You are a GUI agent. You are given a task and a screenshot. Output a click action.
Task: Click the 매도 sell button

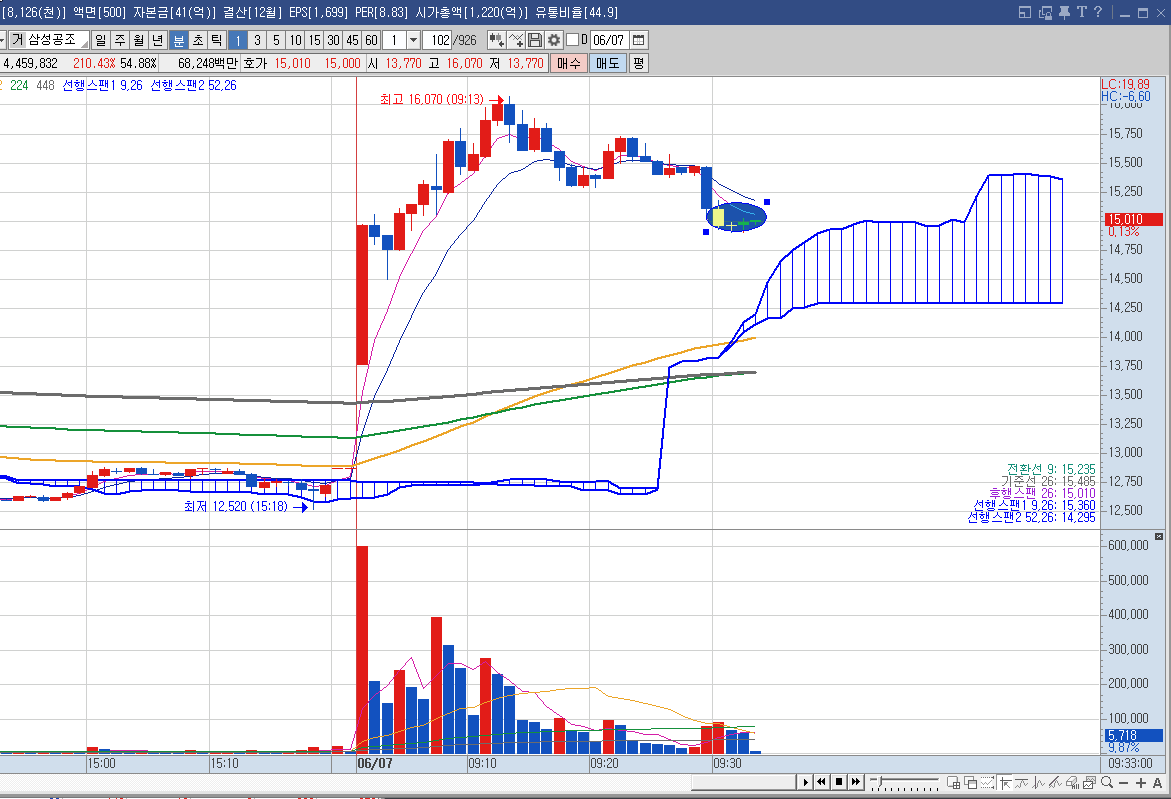click(606, 62)
